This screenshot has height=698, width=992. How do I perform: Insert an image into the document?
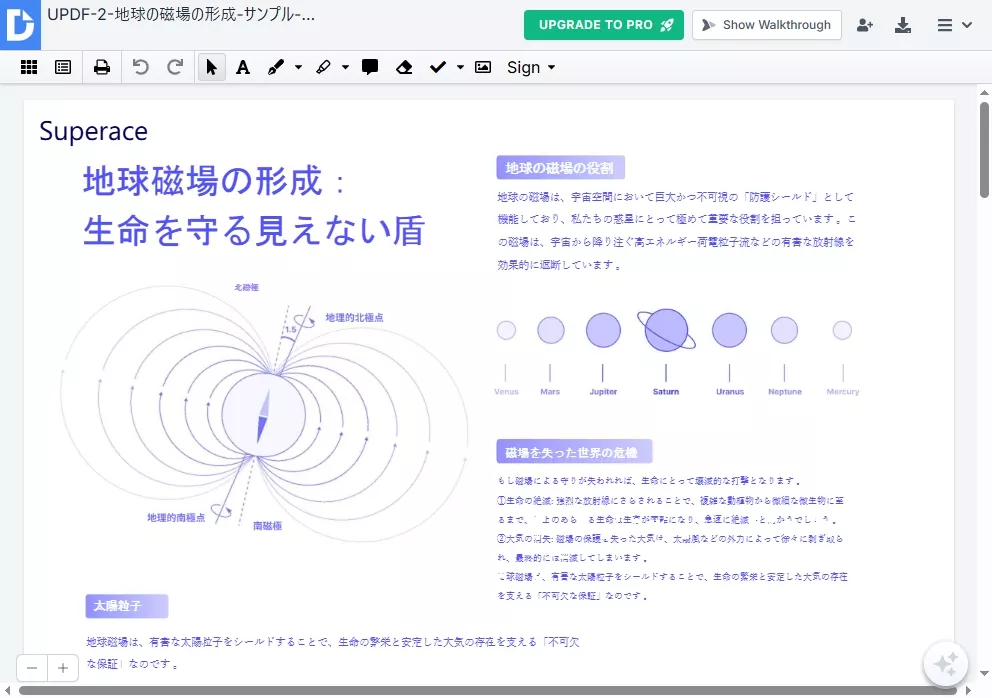pyautogui.click(x=481, y=67)
